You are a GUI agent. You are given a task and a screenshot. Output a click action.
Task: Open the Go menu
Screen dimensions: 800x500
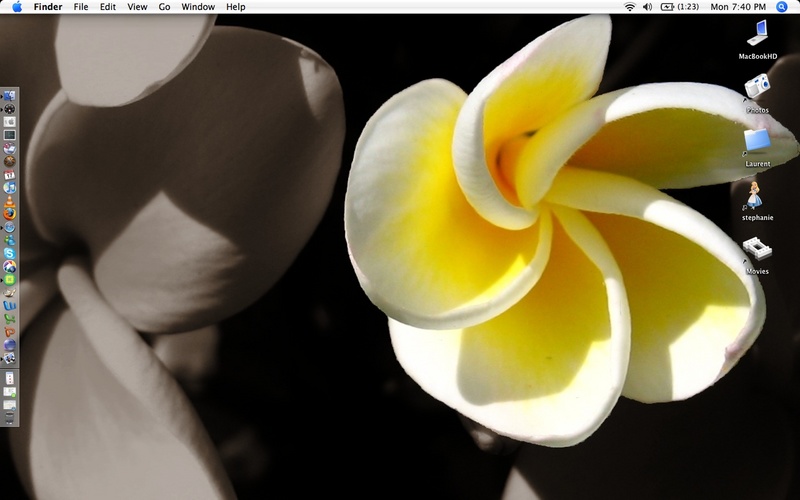(164, 7)
